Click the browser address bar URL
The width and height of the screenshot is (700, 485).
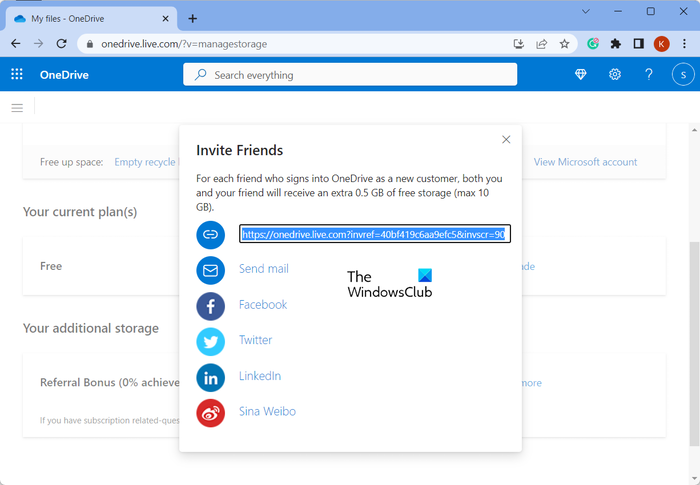point(184,44)
